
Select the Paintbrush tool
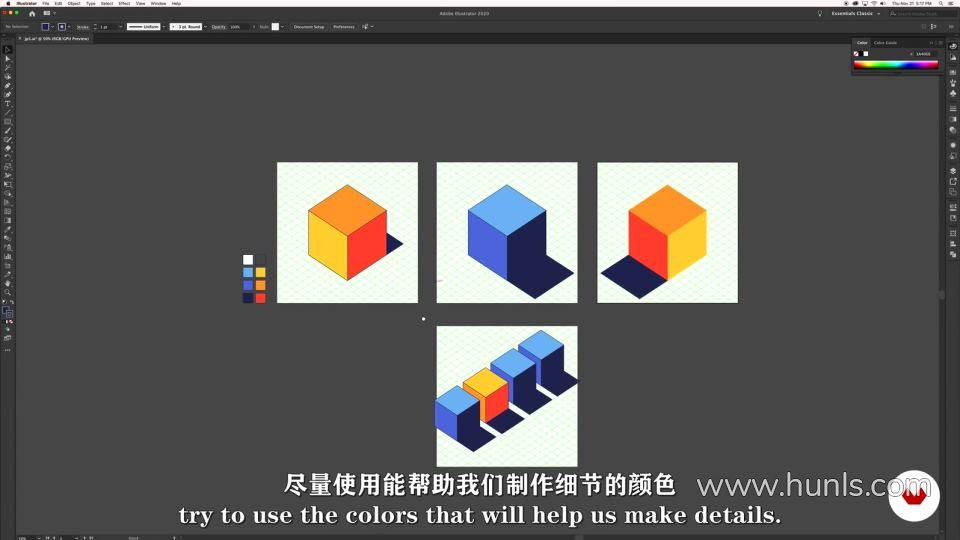tap(7, 130)
